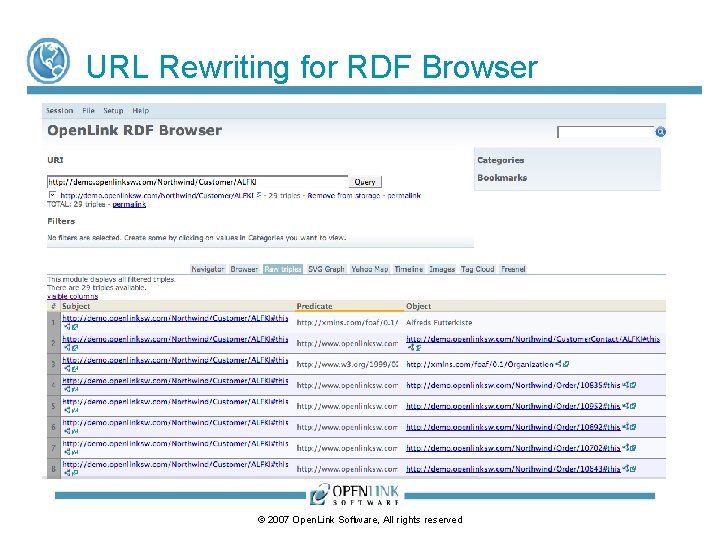Open the CustomerContact/ALFKI object link

pyautogui.click(x=533, y=339)
